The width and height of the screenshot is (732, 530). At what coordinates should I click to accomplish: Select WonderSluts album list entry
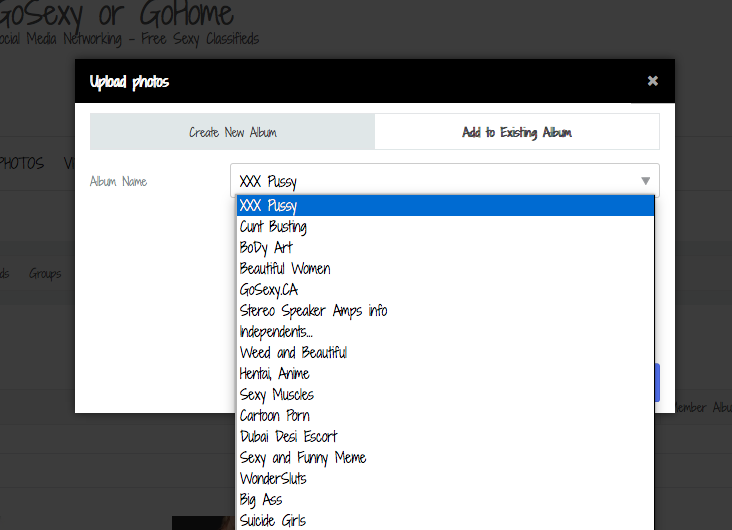click(x=445, y=479)
